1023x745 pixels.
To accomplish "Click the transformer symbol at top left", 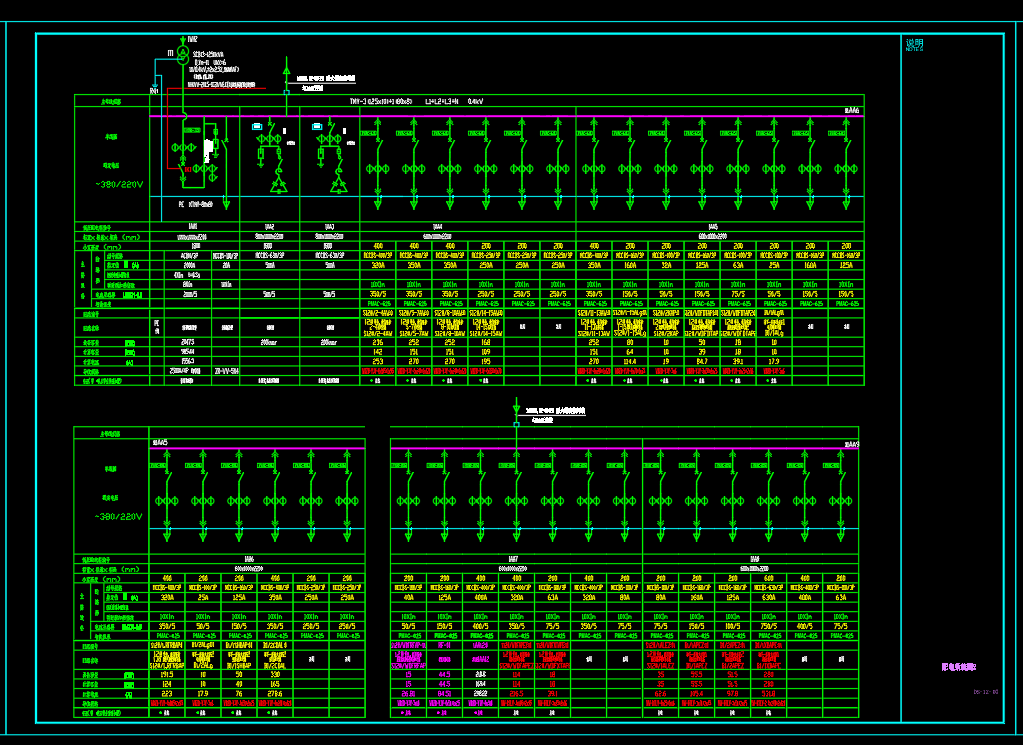I will (x=183, y=57).
